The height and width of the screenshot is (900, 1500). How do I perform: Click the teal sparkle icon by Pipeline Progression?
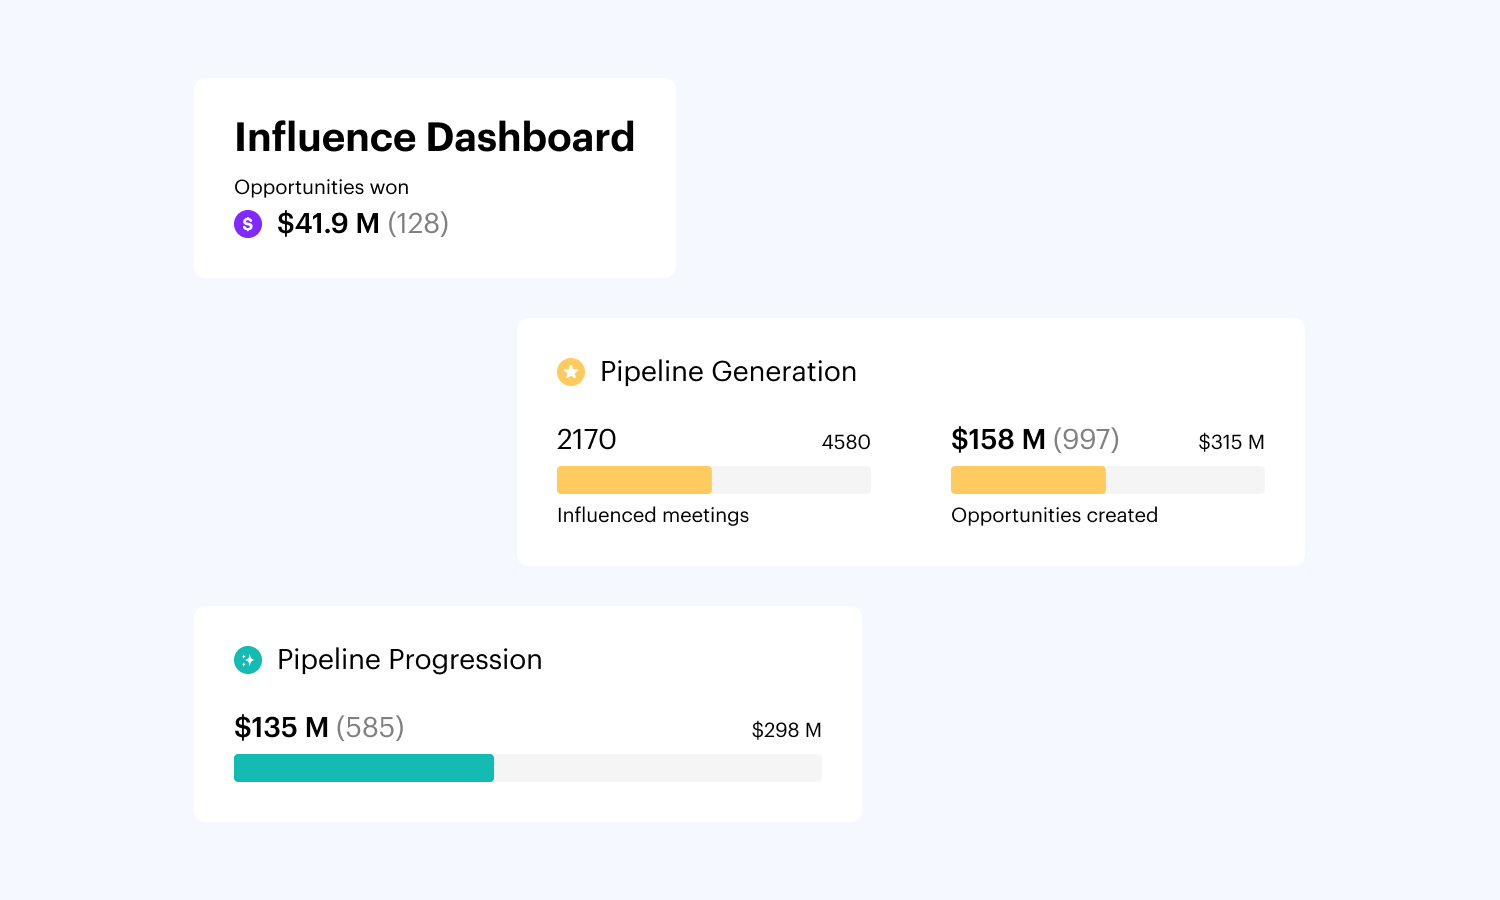coord(248,660)
